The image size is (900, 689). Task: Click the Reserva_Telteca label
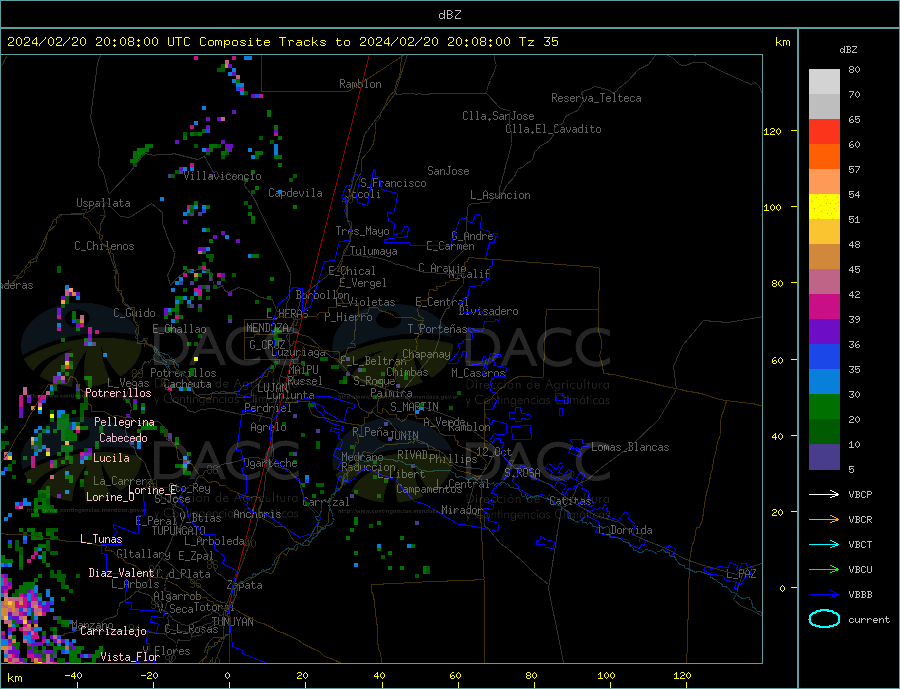(596, 98)
